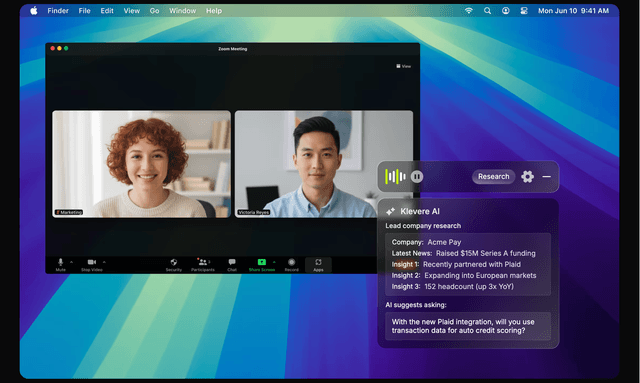Open Wi-Fi status in menu bar
The height and width of the screenshot is (383, 640).
click(469, 11)
